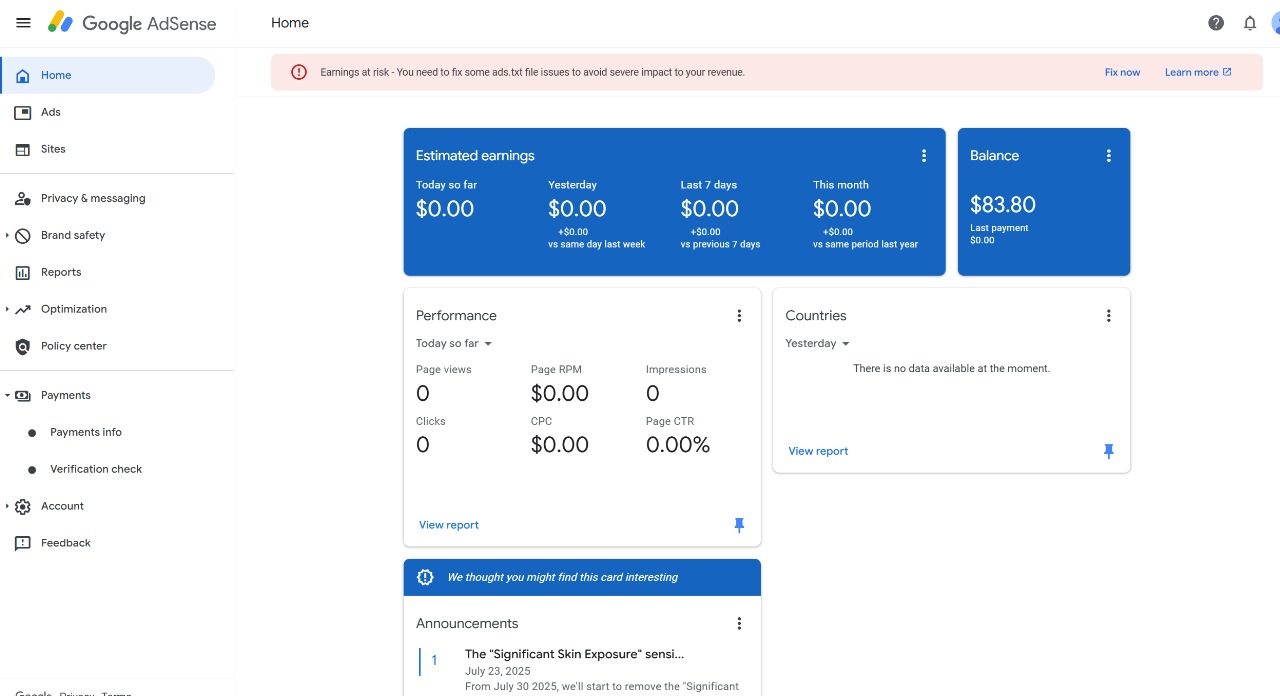Go to Home in sidebar
Image resolution: width=1280 pixels, height=696 pixels.
[x=108, y=75]
